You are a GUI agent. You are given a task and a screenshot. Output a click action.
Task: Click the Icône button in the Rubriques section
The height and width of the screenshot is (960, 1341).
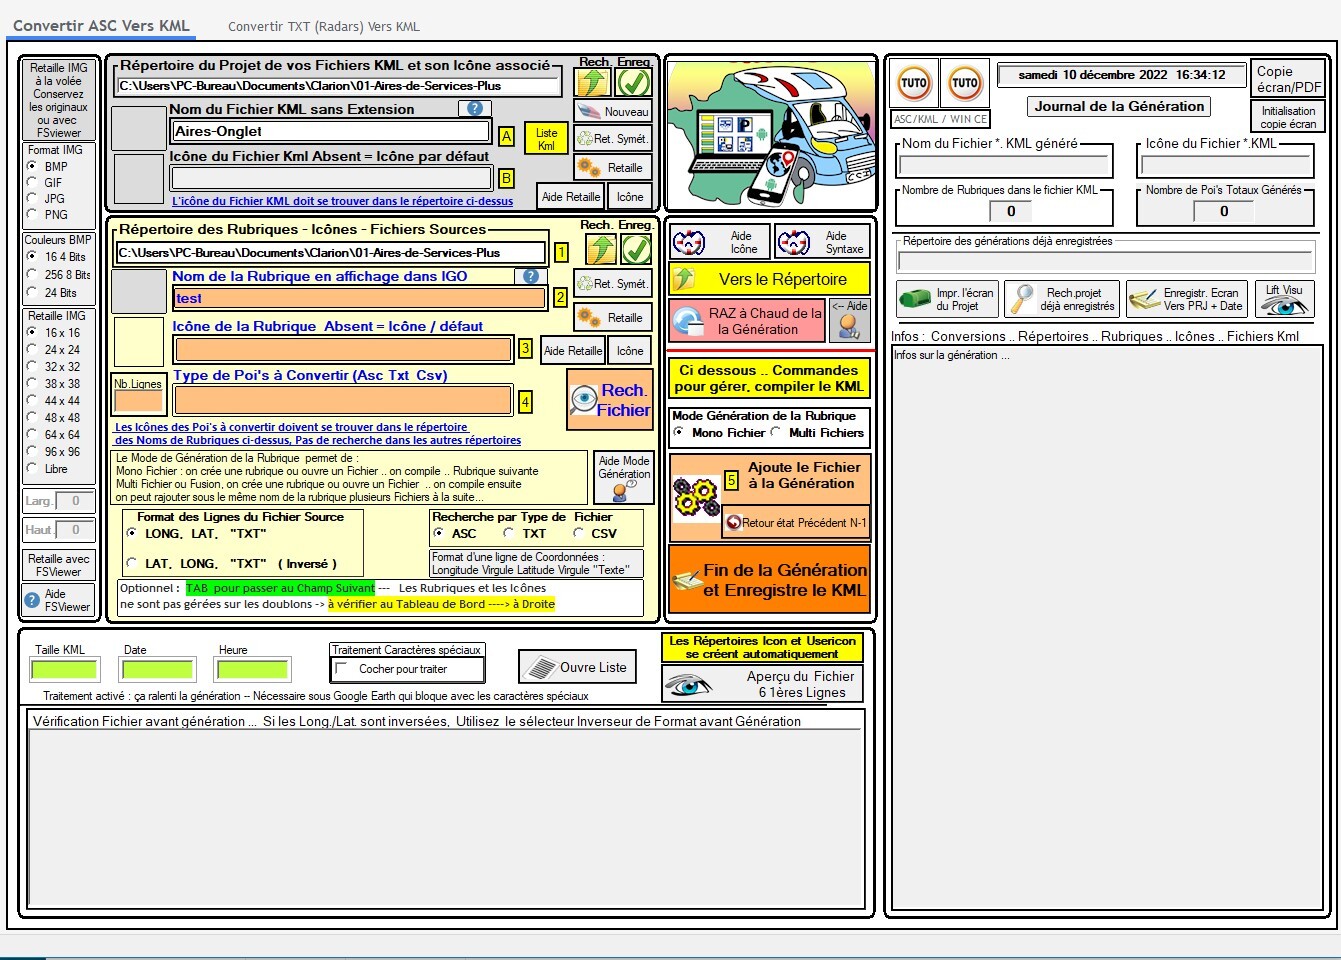(x=630, y=351)
